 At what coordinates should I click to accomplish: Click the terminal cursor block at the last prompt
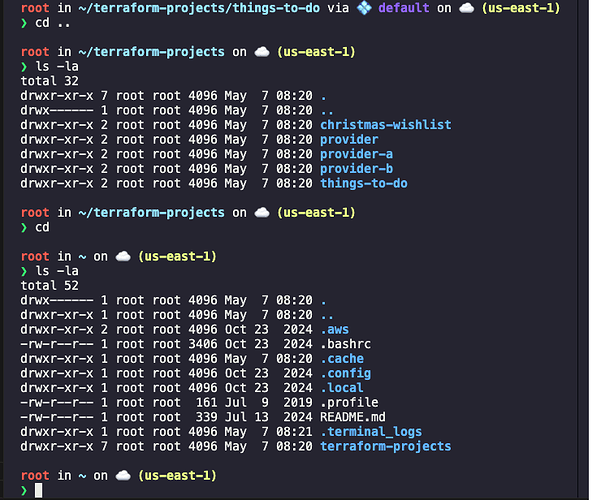point(39,490)
